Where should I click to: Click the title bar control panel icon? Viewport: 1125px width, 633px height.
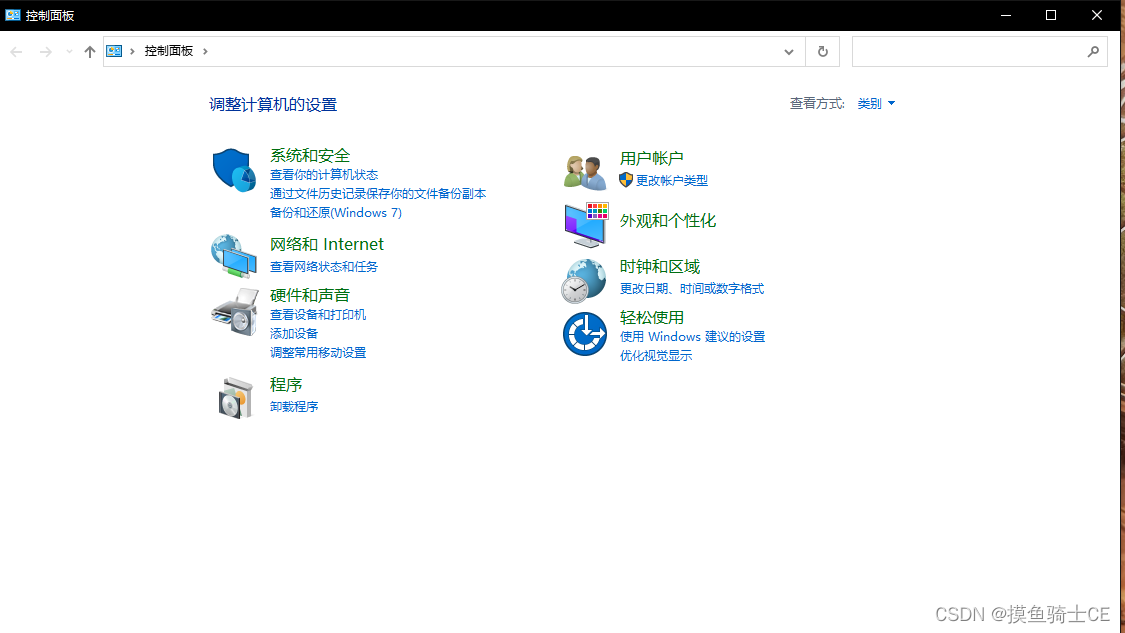(x=13, y=15)
